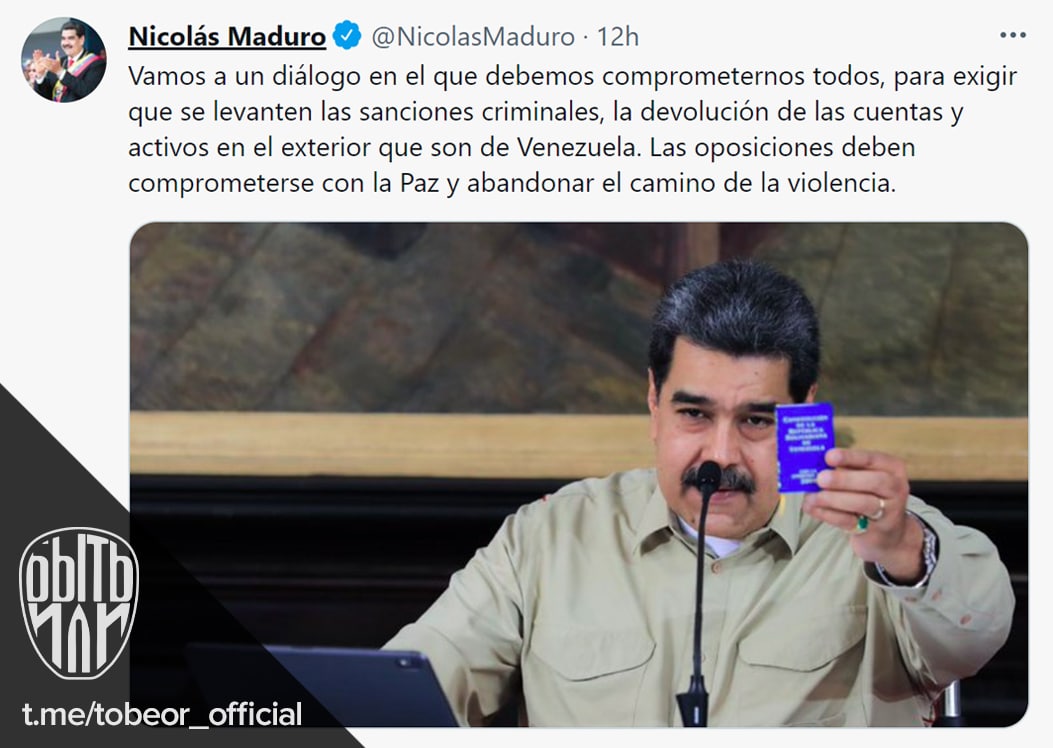This screenshot has height=748, width=1053.
Task: Click the blue constitution booklet in photo
Action: [x=805, y=447]
